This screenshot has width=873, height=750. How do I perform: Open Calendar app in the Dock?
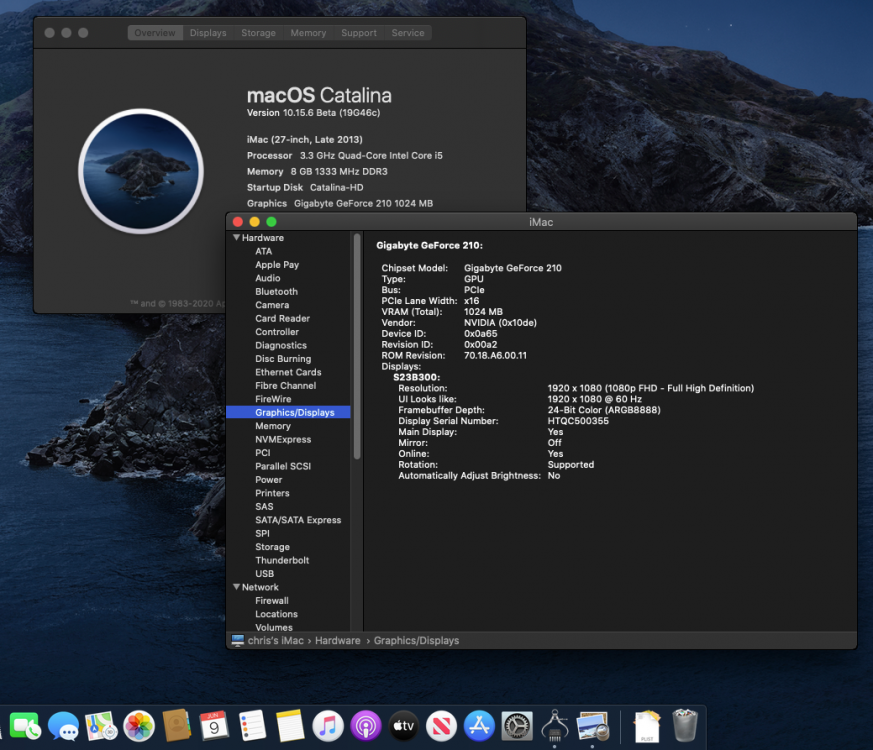214,726
